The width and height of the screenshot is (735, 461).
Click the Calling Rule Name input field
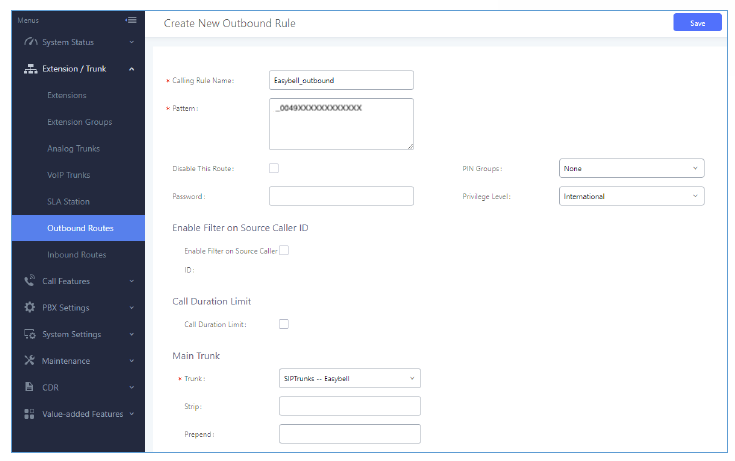point(341,80)
